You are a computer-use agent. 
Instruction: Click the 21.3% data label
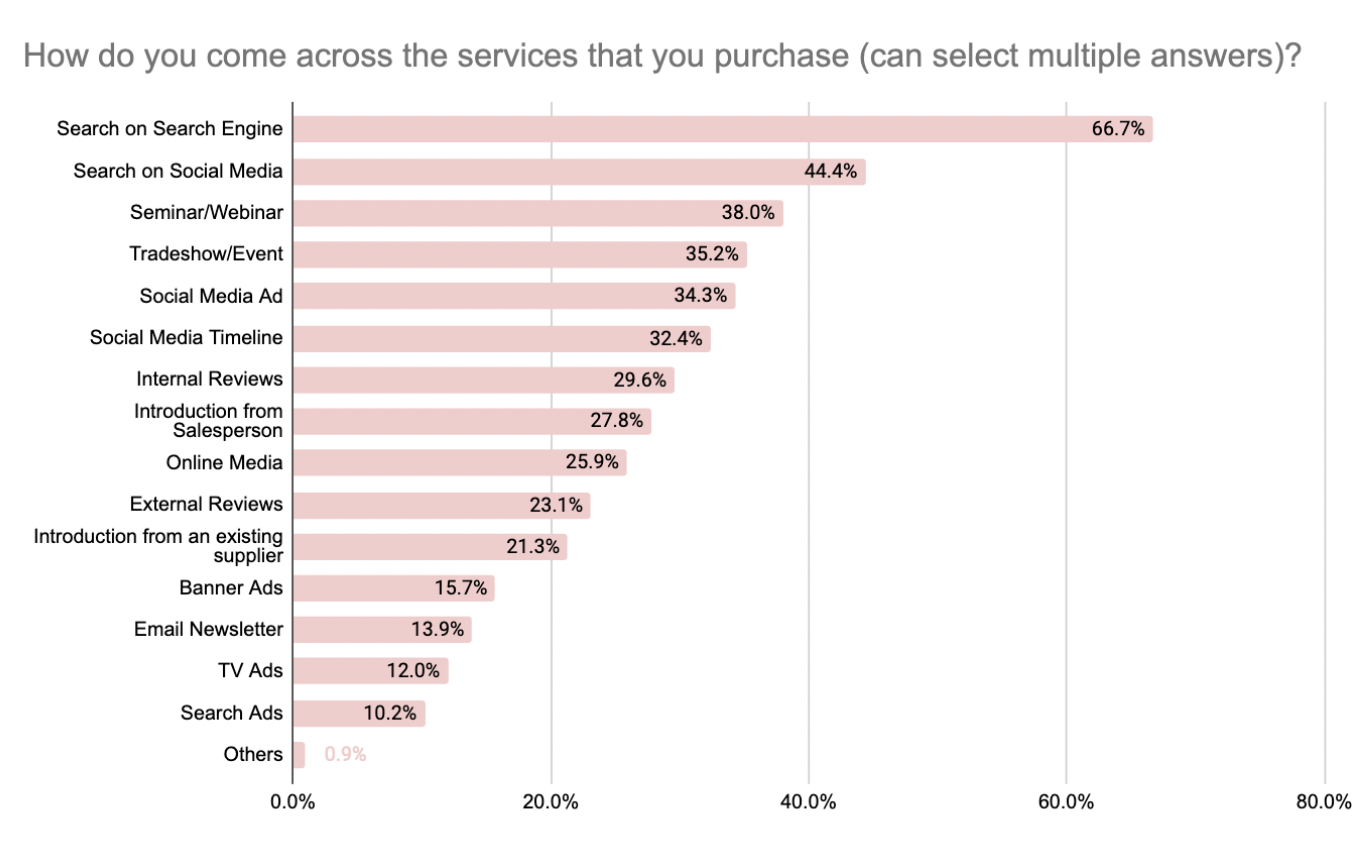534,547
